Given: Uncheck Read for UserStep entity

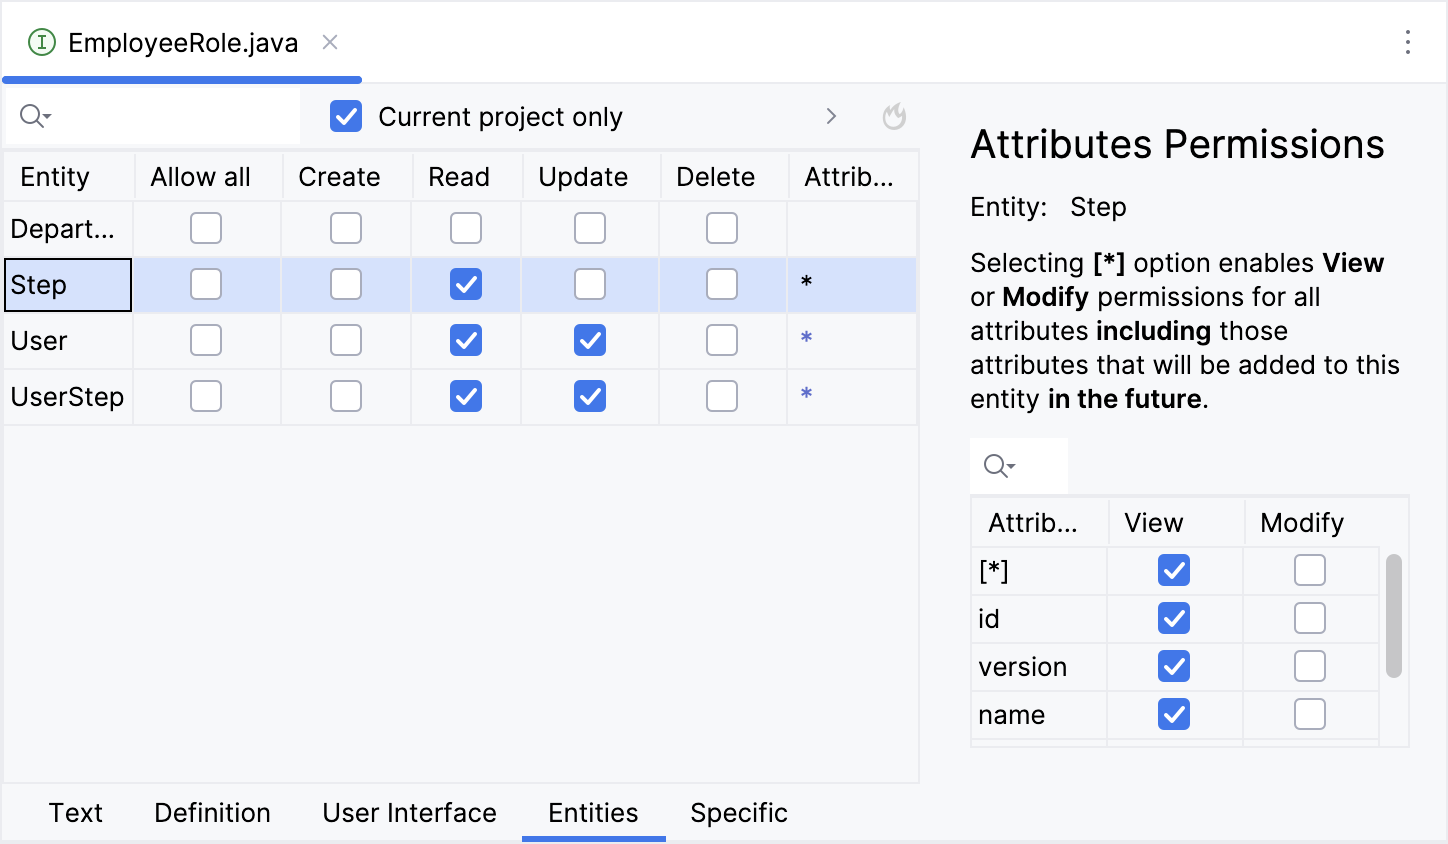Looking at the screenshot, I should point(466,396).
